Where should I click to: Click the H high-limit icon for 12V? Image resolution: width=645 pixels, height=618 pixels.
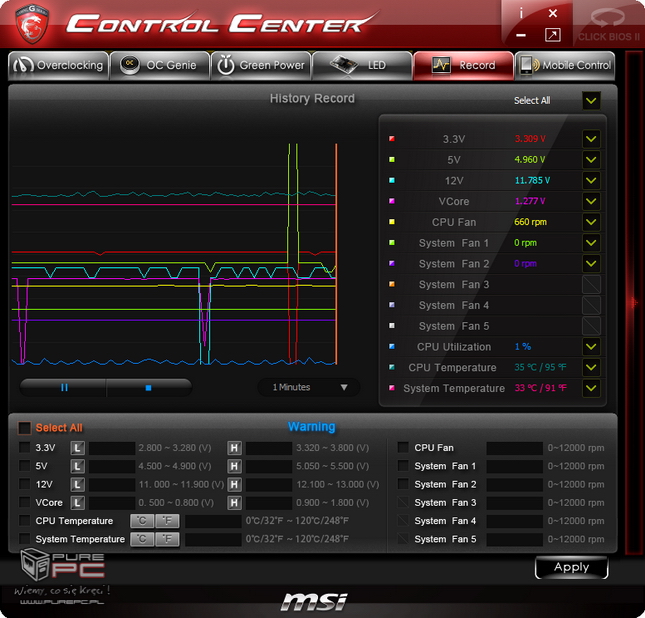pos(234,484)
